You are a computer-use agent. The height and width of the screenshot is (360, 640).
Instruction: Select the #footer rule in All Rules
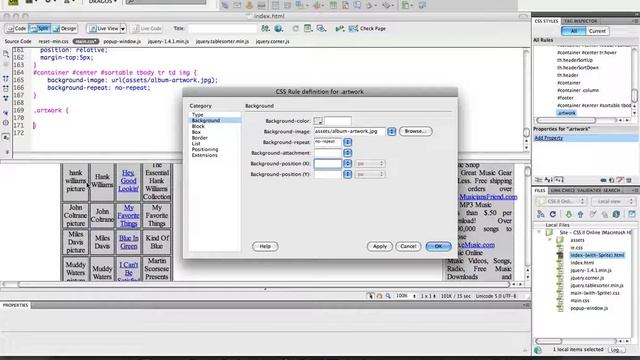click(565, 98)
